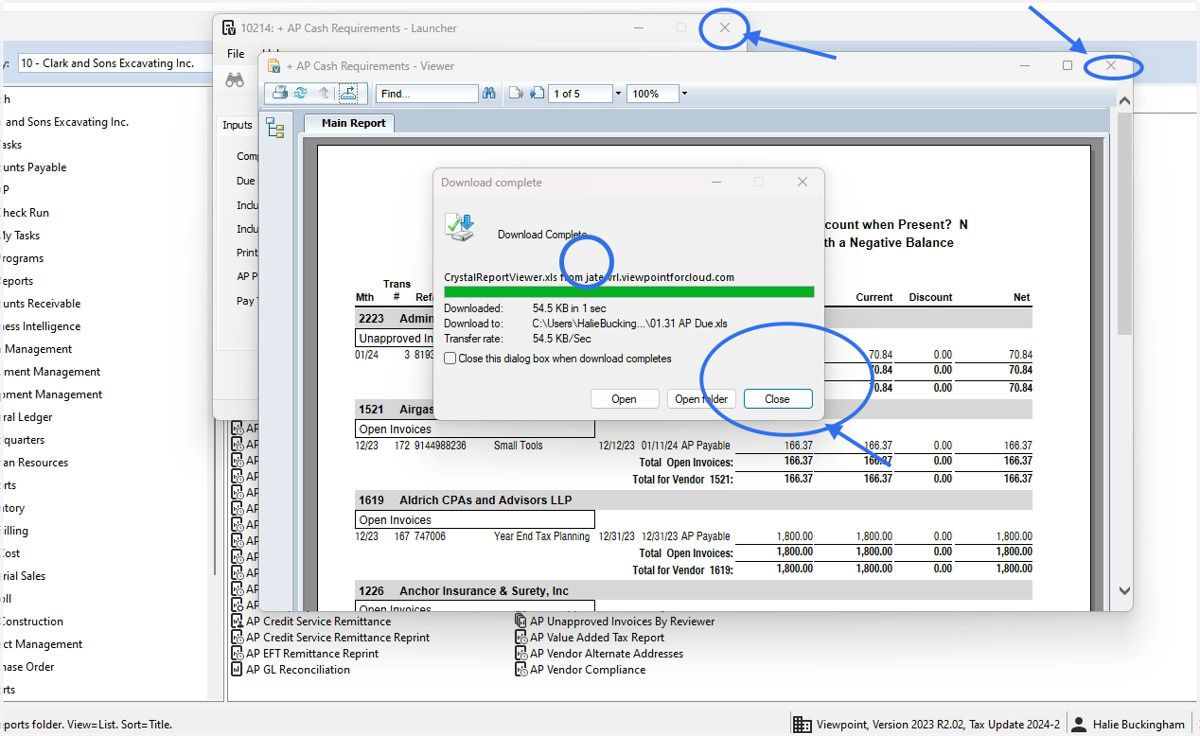Click the Viewer scroll up arrow
1200x736 pixels.
(x=1124, y=101)
